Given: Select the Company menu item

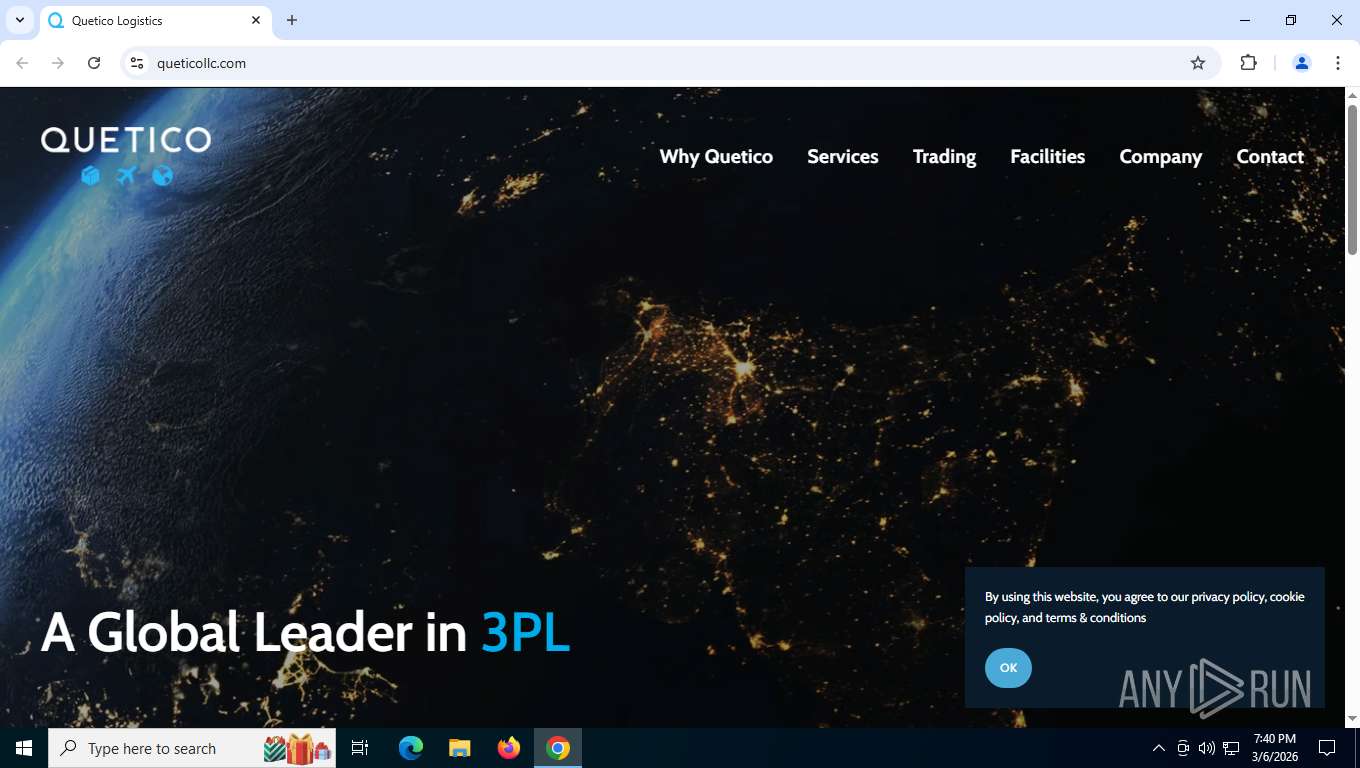Looking at the screenshot, I should click(1160, 157).
